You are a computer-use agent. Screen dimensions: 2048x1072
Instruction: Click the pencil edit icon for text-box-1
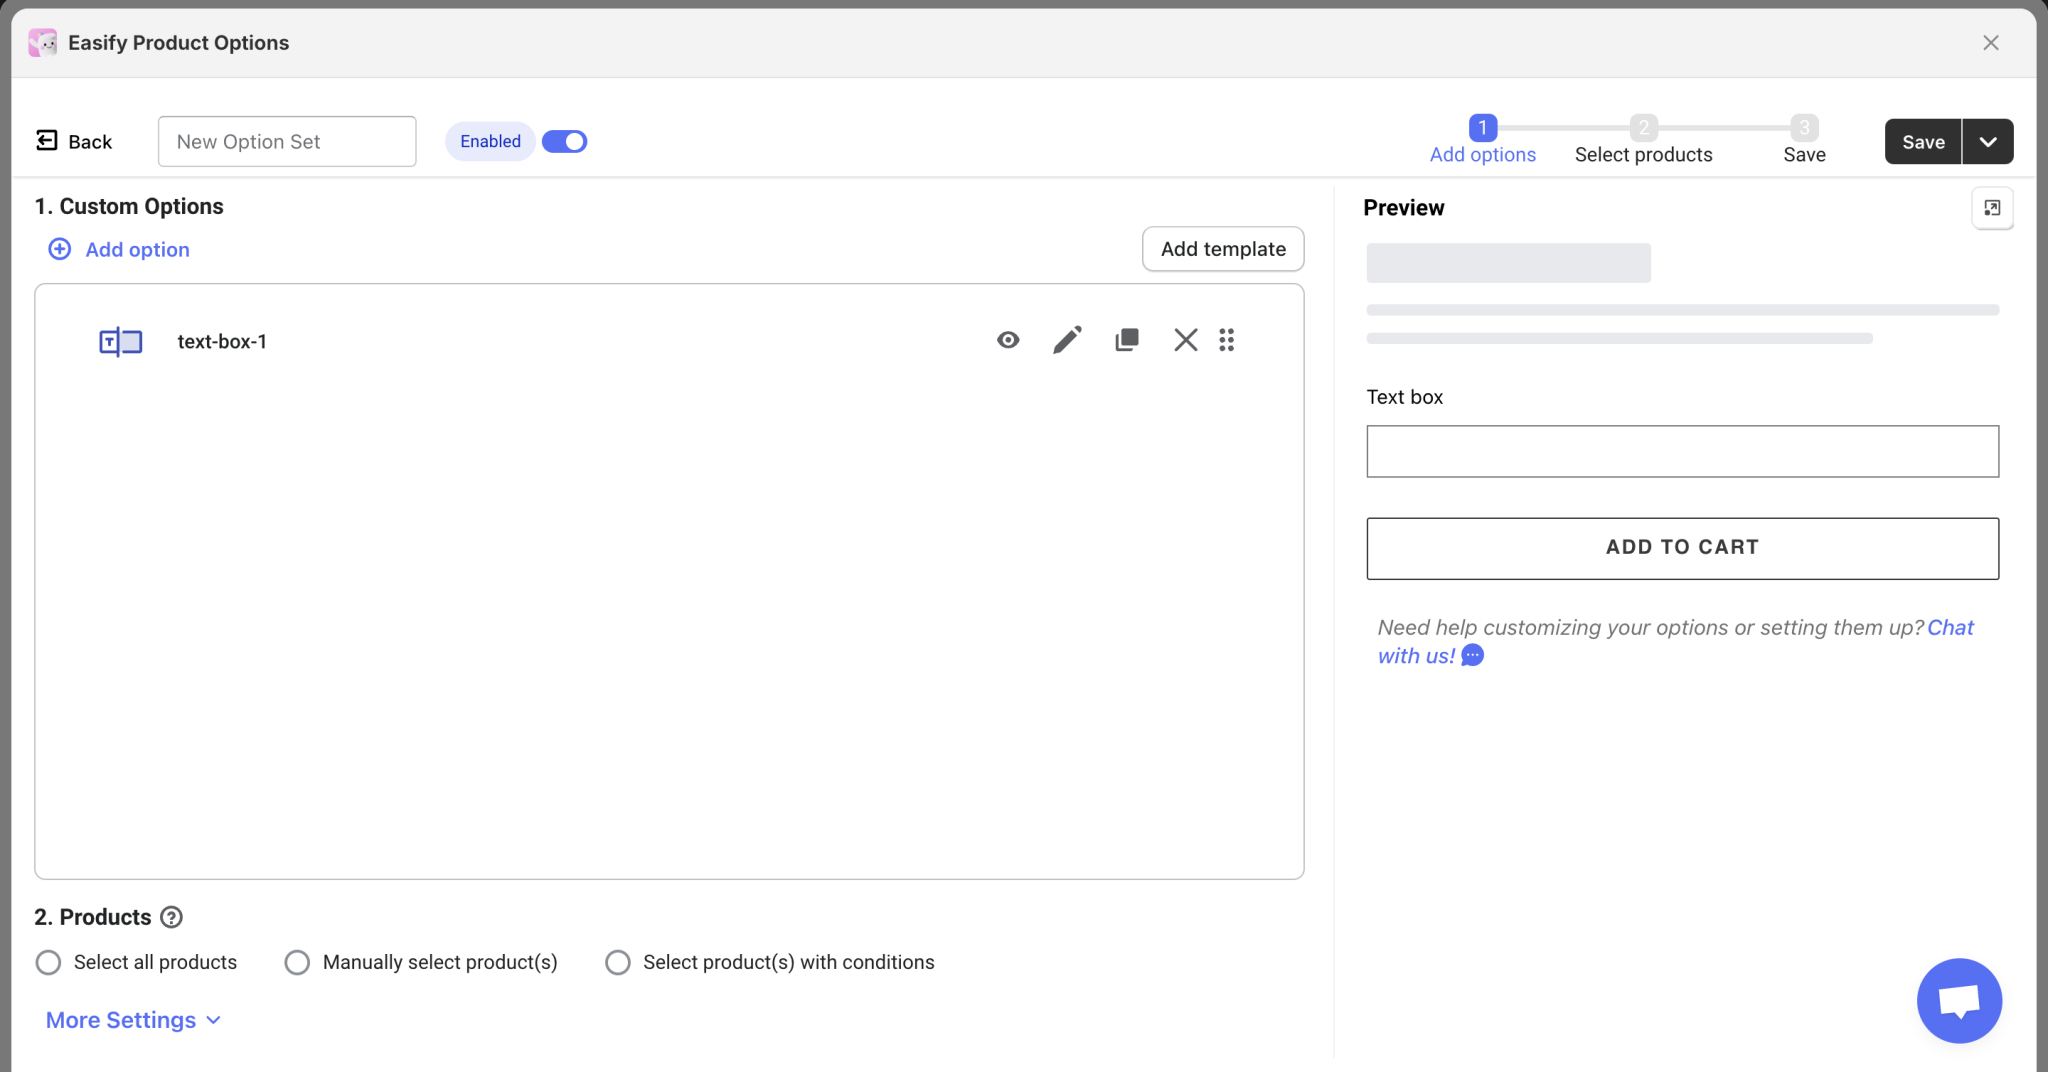(1067, 341)
